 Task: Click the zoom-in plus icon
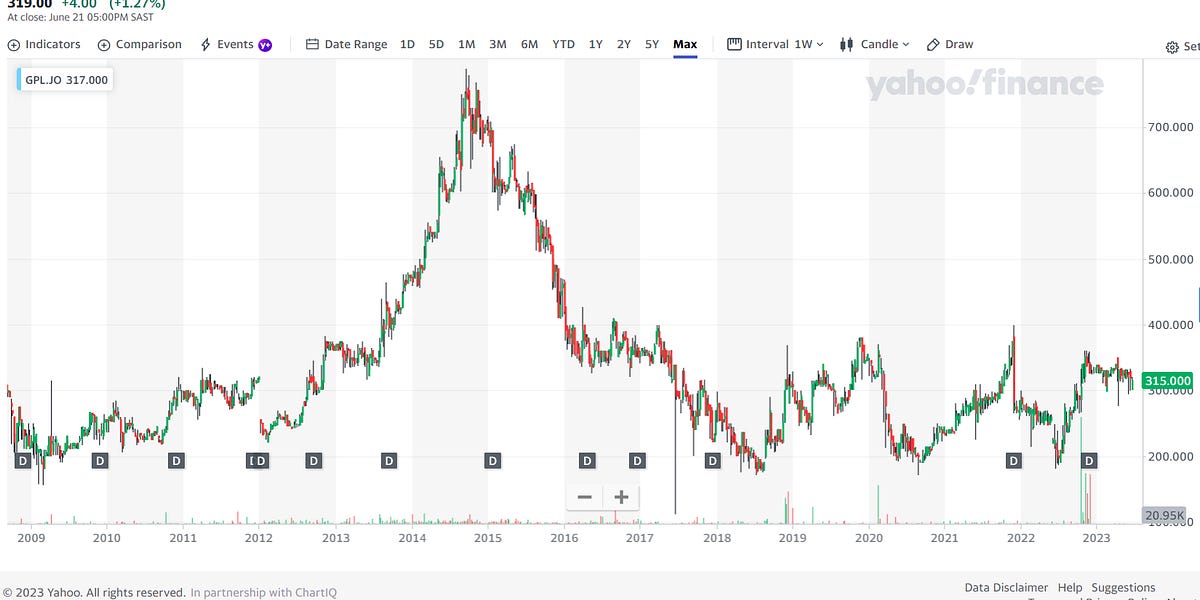click(620, 496)
